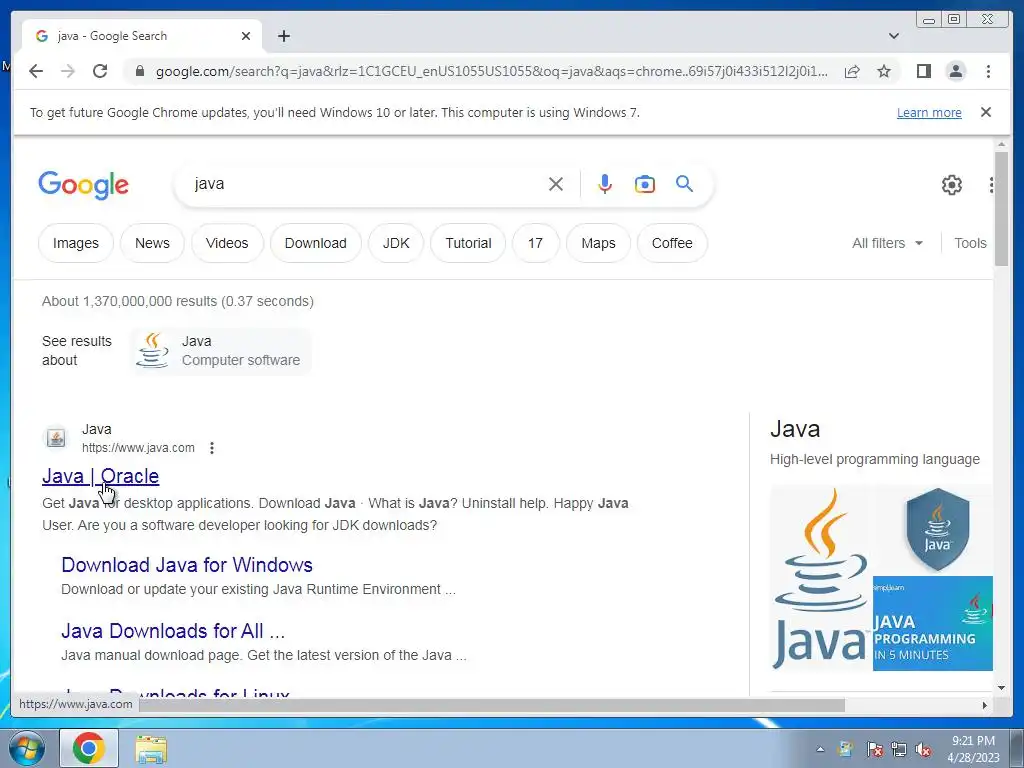This screenshot has height=768, width=1024.
Task: Open the Java Computer software result card
Action: [x=221, y=351]
